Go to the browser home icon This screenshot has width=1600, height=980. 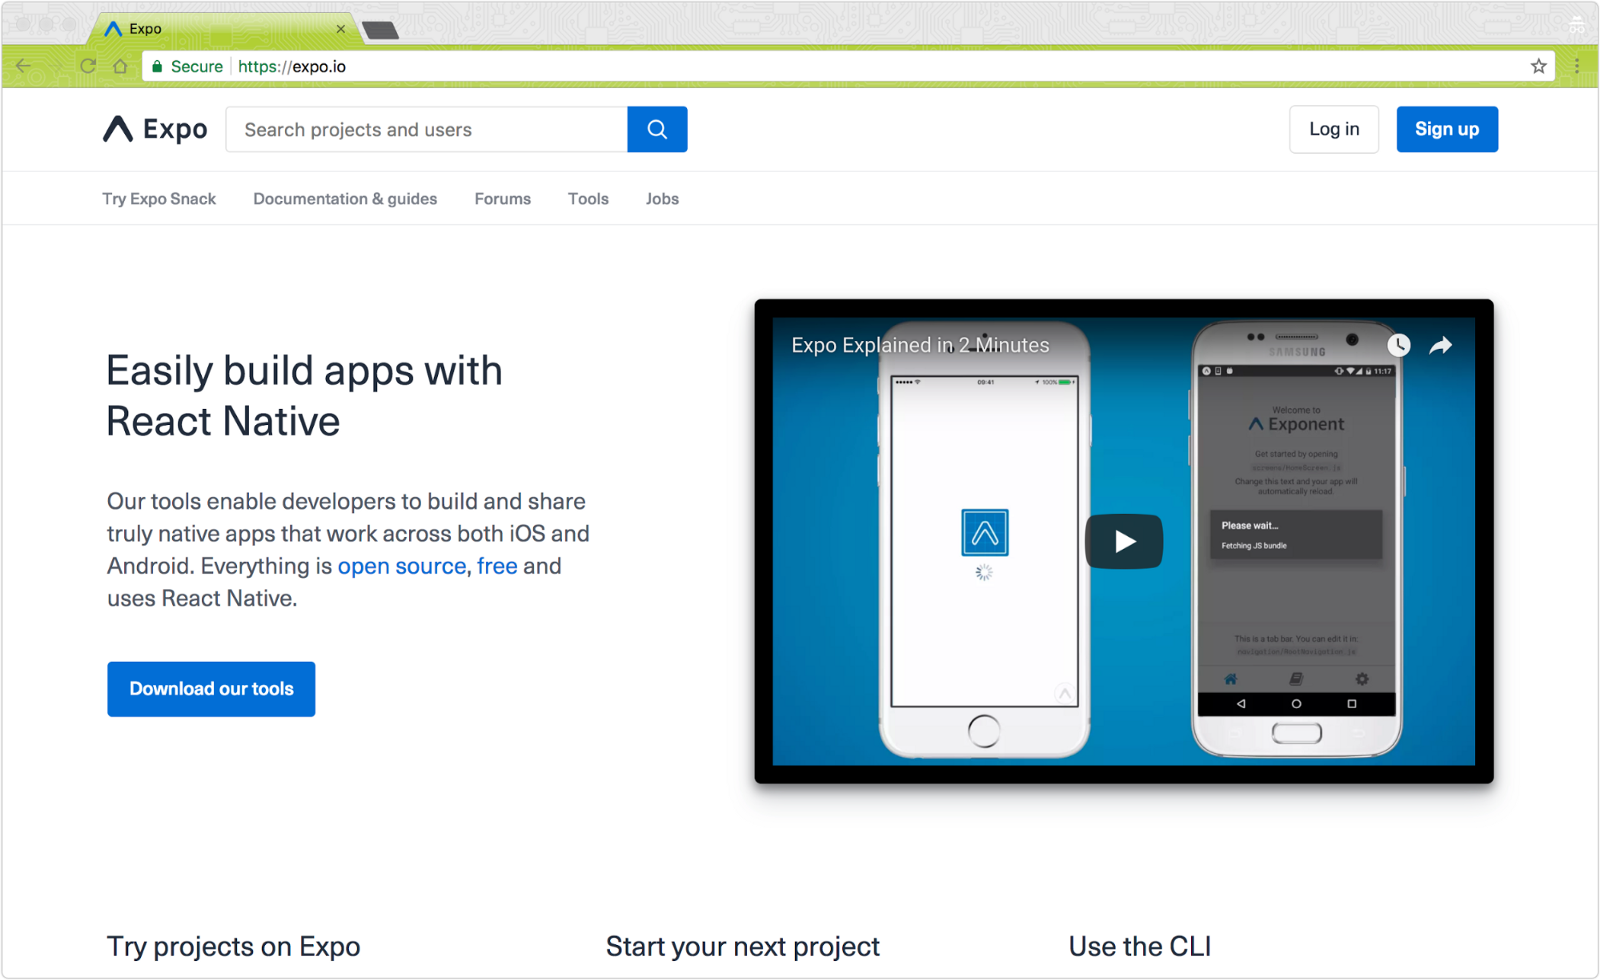[x=120, y=66]
